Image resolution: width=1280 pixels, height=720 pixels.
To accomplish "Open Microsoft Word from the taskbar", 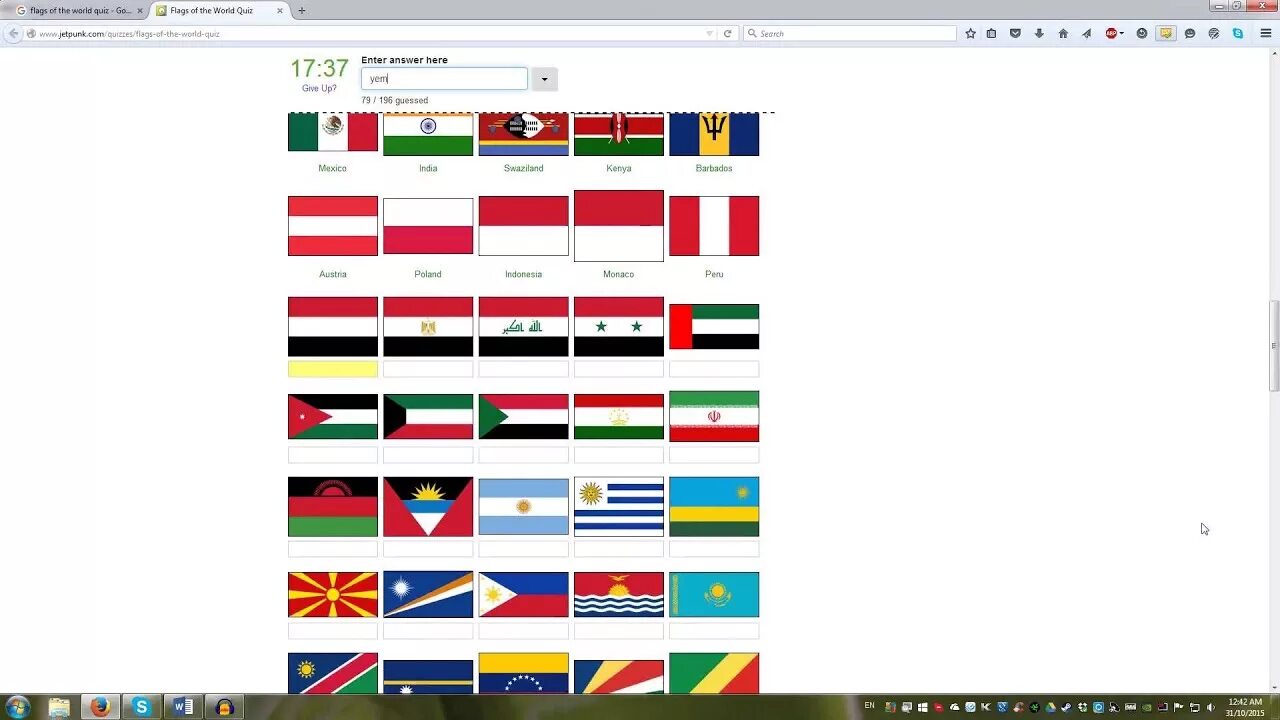I will click(183, 707).
